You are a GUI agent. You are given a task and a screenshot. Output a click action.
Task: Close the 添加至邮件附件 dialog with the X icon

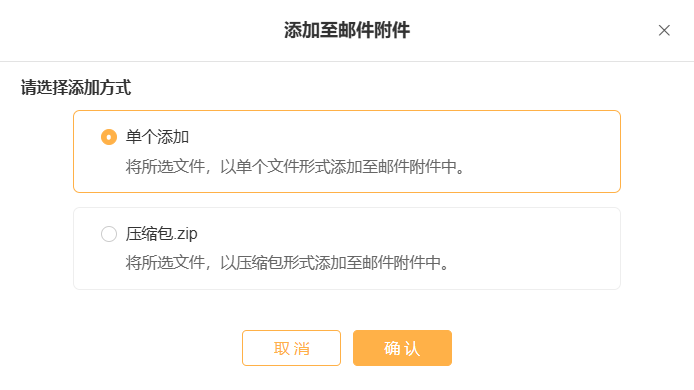tap(664, 30)
